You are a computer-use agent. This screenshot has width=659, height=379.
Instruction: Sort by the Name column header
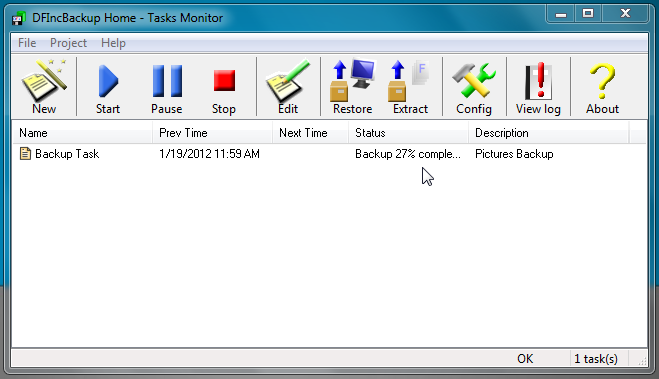coord(82,133)
